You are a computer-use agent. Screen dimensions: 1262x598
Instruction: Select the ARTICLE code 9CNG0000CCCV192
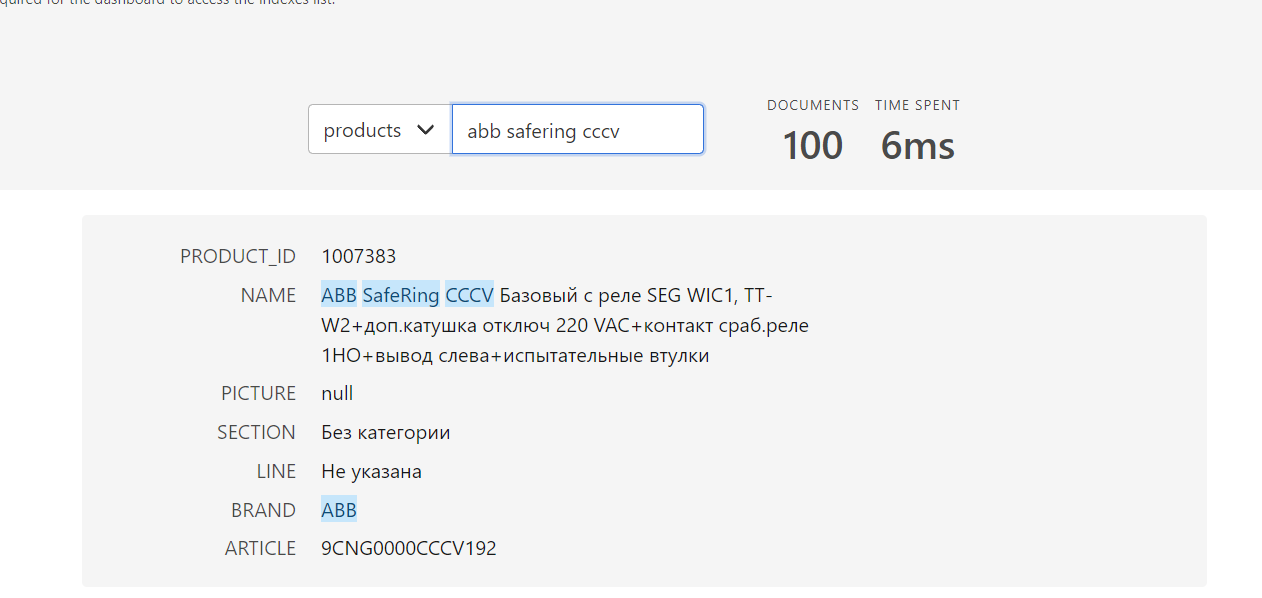pyautogui.click(x=409, y=548)
